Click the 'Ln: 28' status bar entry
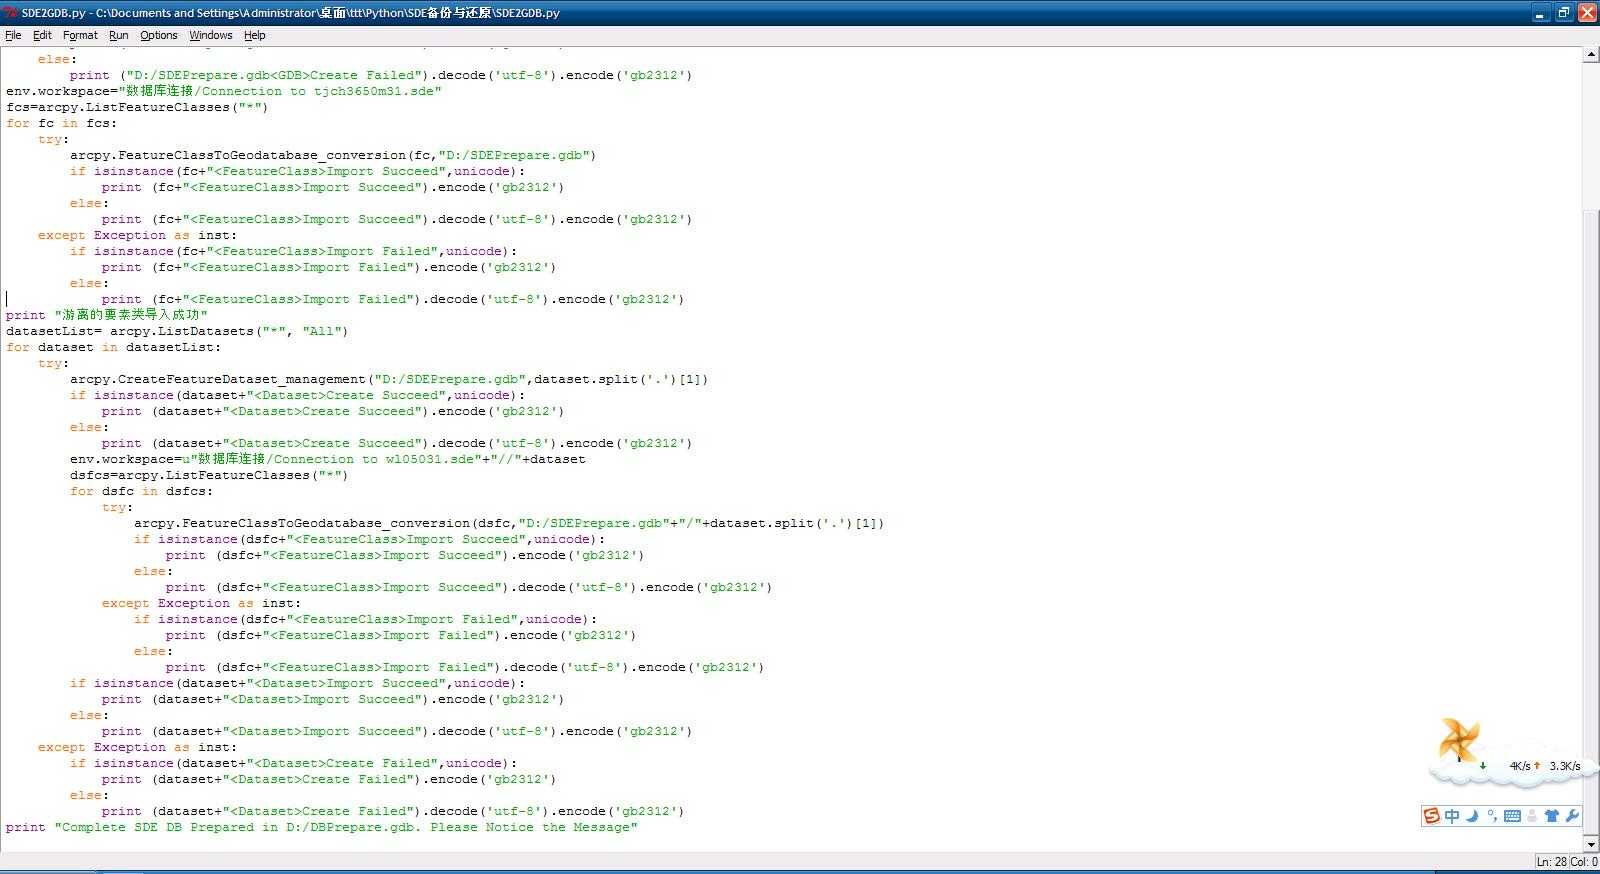Image resolution: width=1600 pixels, height=874 pixels. pos(1551,862)
